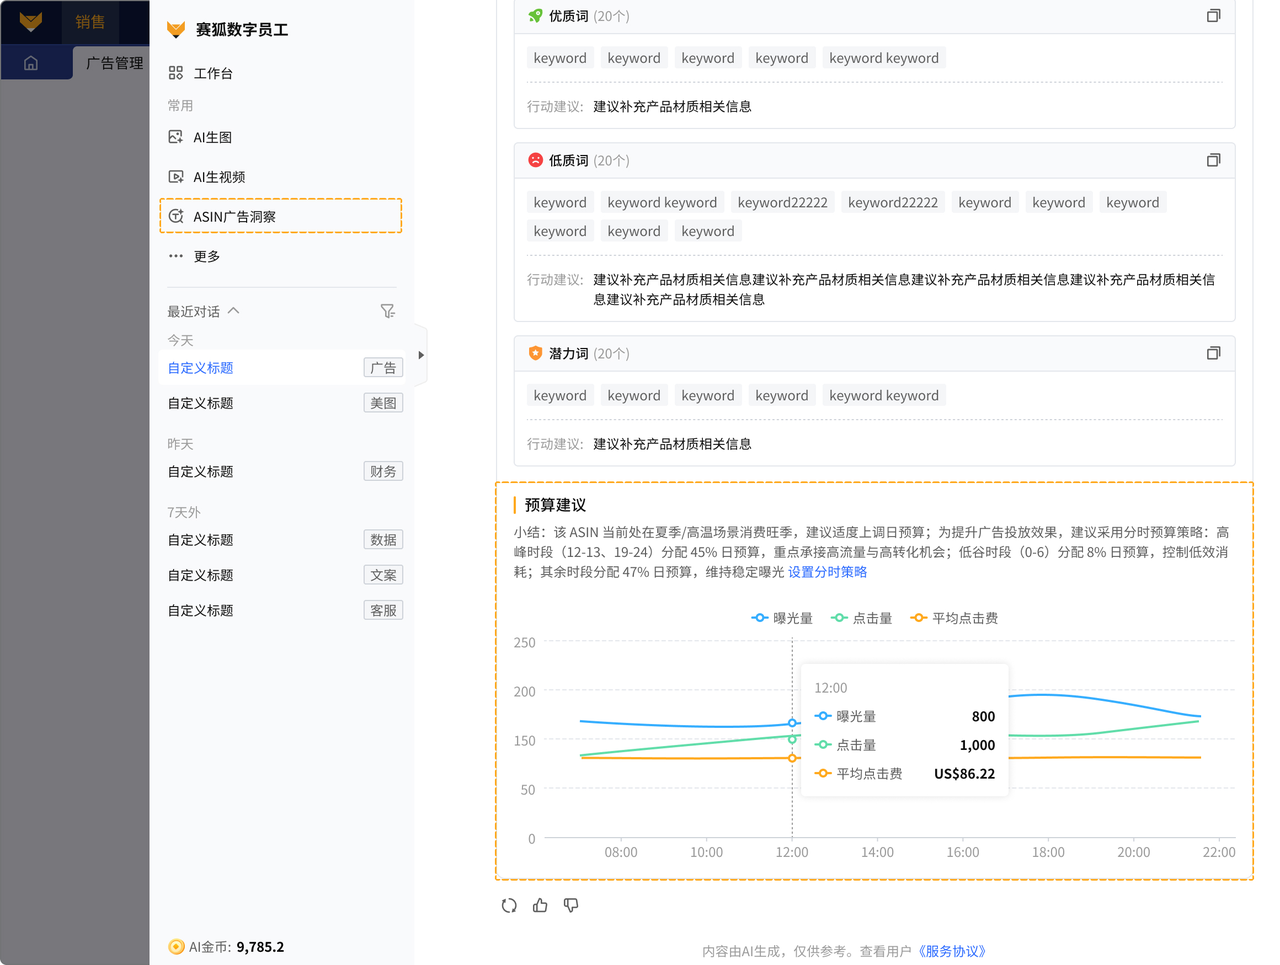Collapse the 最近对话 list chevron
1280x965 pixels.
coord(234,311)
